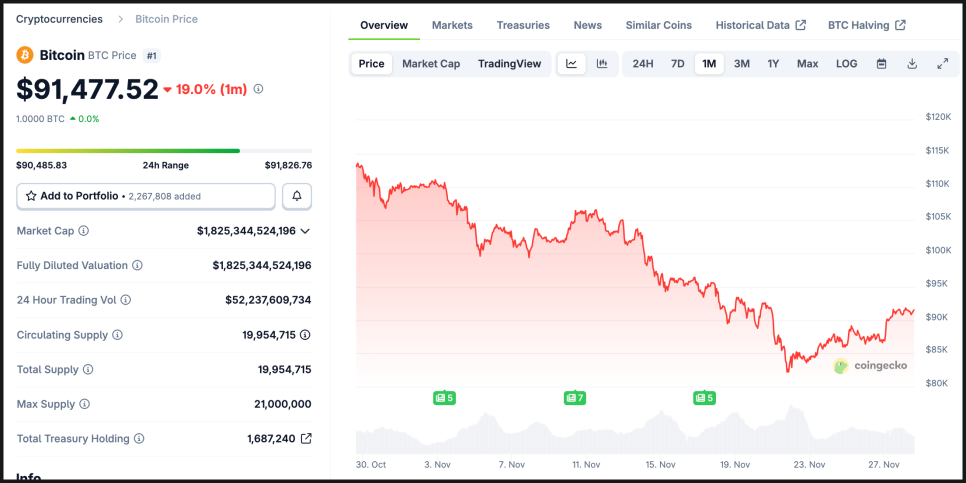
Task: Expand the Market Cap chevron
Action: 305,231
